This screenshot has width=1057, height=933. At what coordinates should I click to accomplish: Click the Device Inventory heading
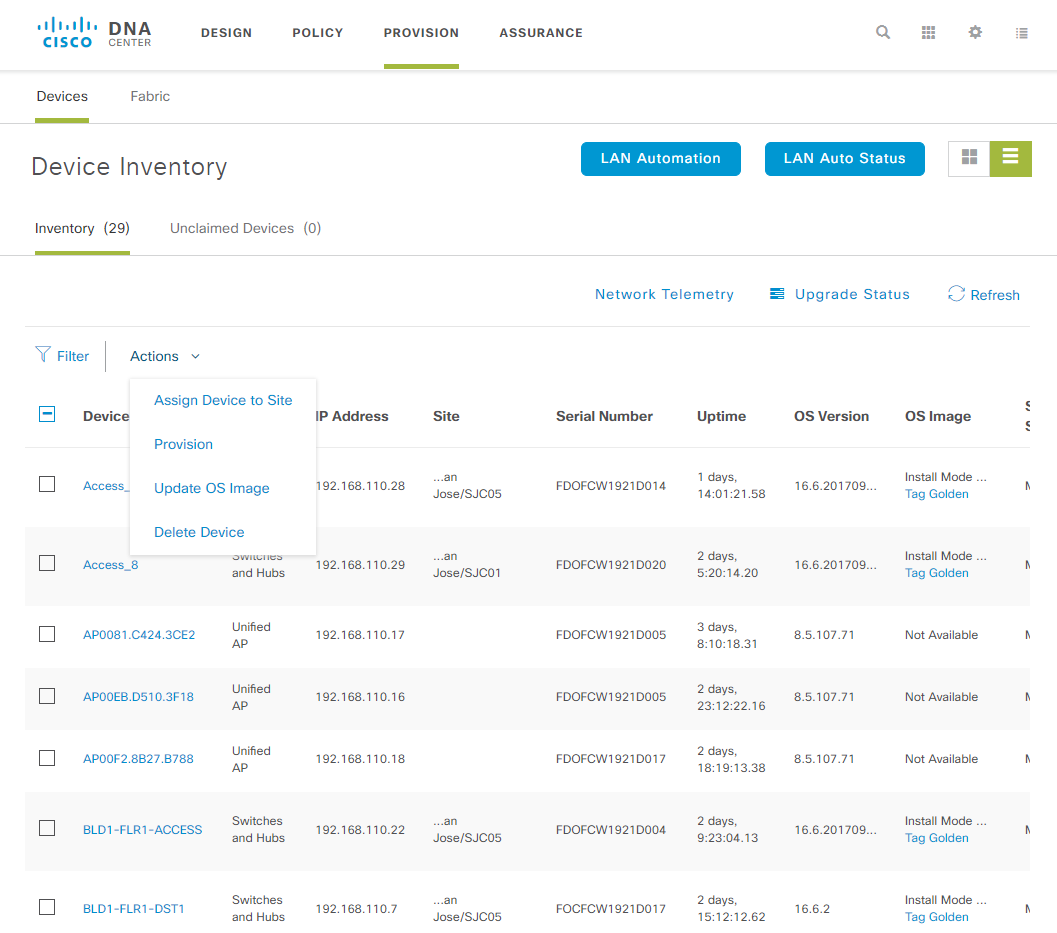pos(129,167)
